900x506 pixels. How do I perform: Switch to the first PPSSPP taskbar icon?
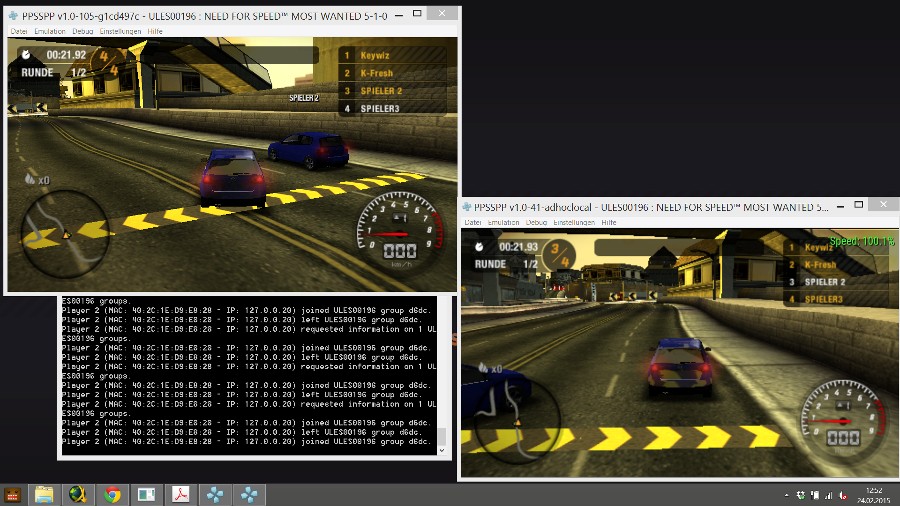214,495
